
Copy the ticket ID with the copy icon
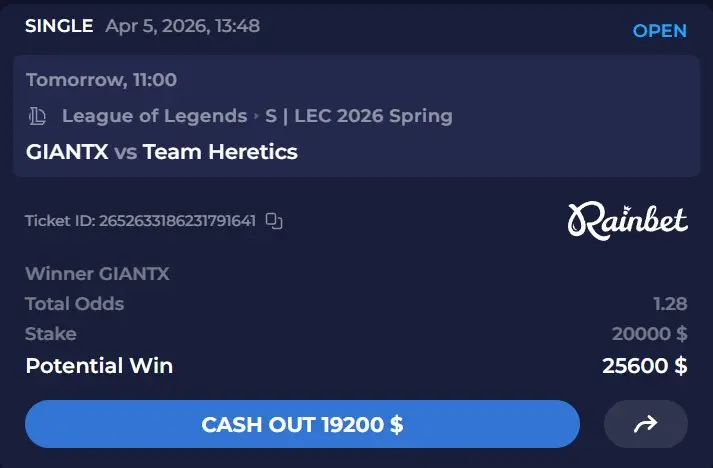[x=274, y=221]
